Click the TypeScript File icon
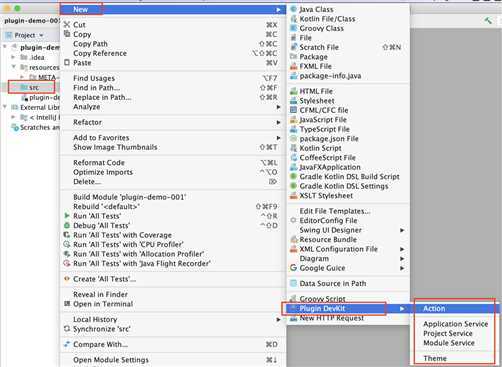 [x=294, y=129]
